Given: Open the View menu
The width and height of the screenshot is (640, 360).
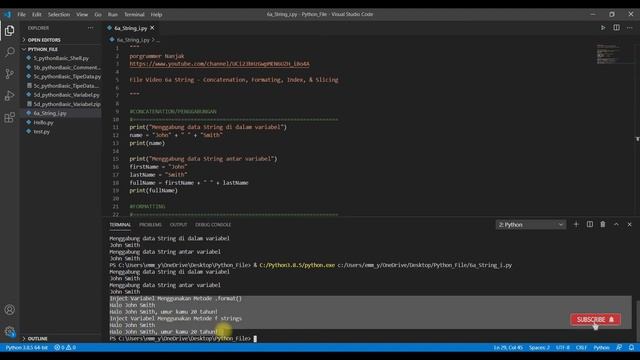Looking at the screenshot, I should click(x=82, y=14).
